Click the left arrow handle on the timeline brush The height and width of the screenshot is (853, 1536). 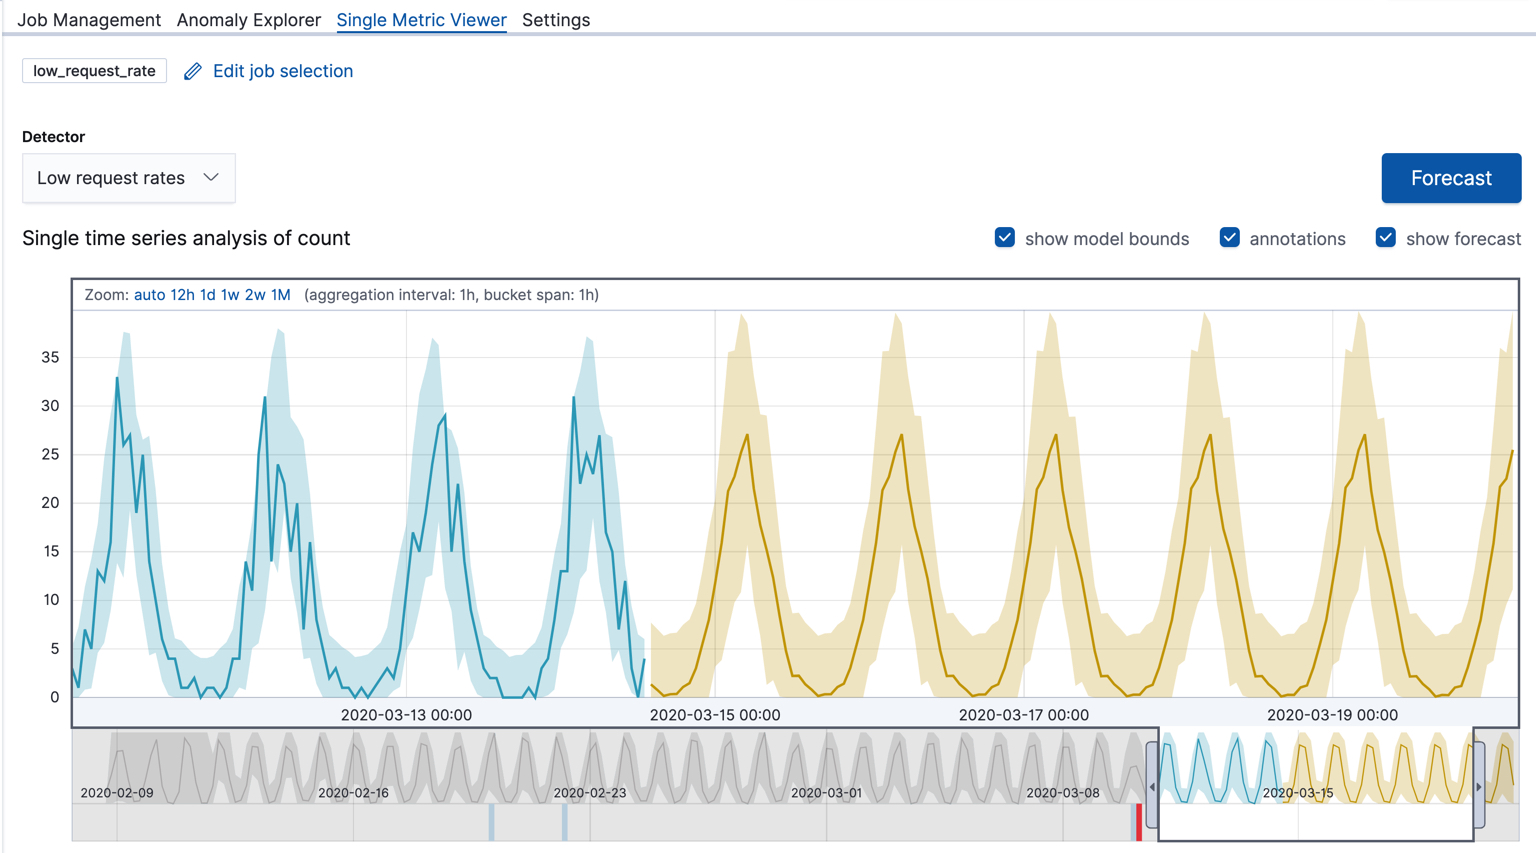click(x=1152, y=787)
